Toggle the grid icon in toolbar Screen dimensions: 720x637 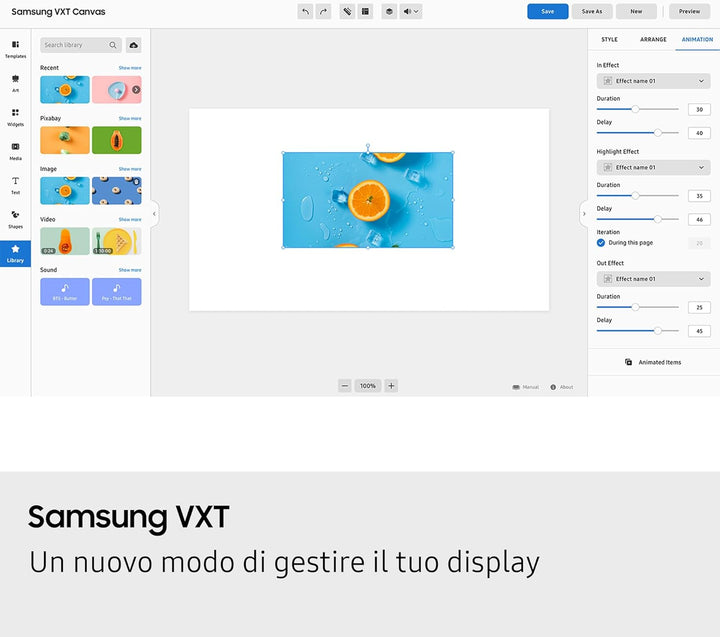coord(365,11)
